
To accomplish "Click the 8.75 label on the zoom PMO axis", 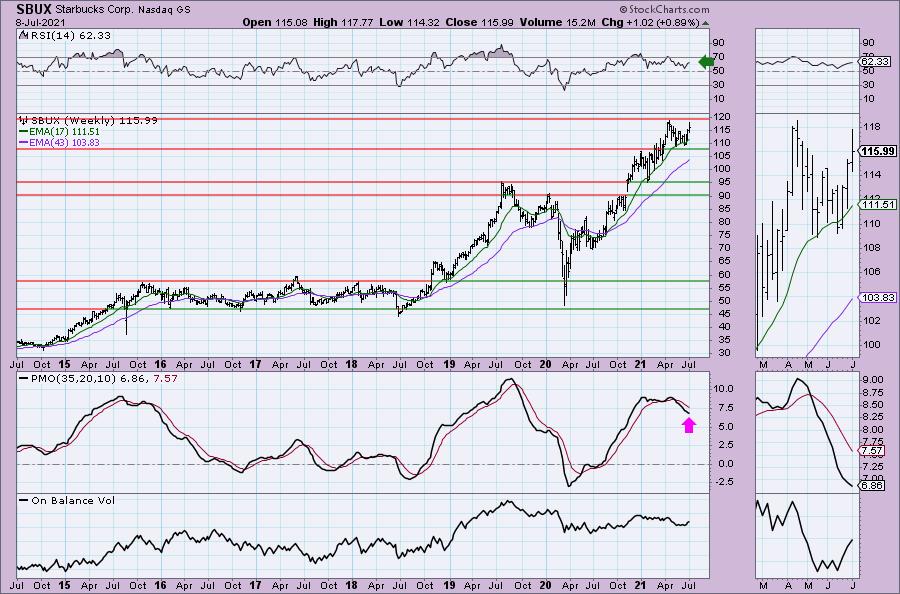I will pos(872,392).
